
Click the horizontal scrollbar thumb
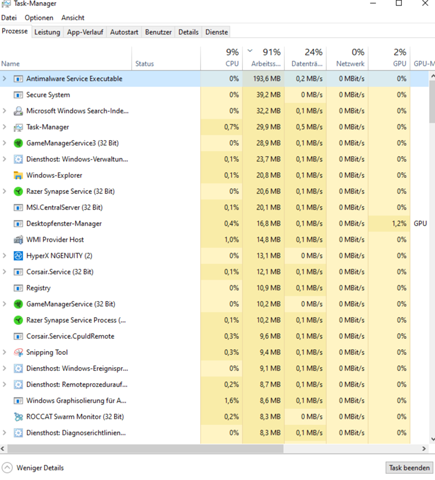pos(145,449)
